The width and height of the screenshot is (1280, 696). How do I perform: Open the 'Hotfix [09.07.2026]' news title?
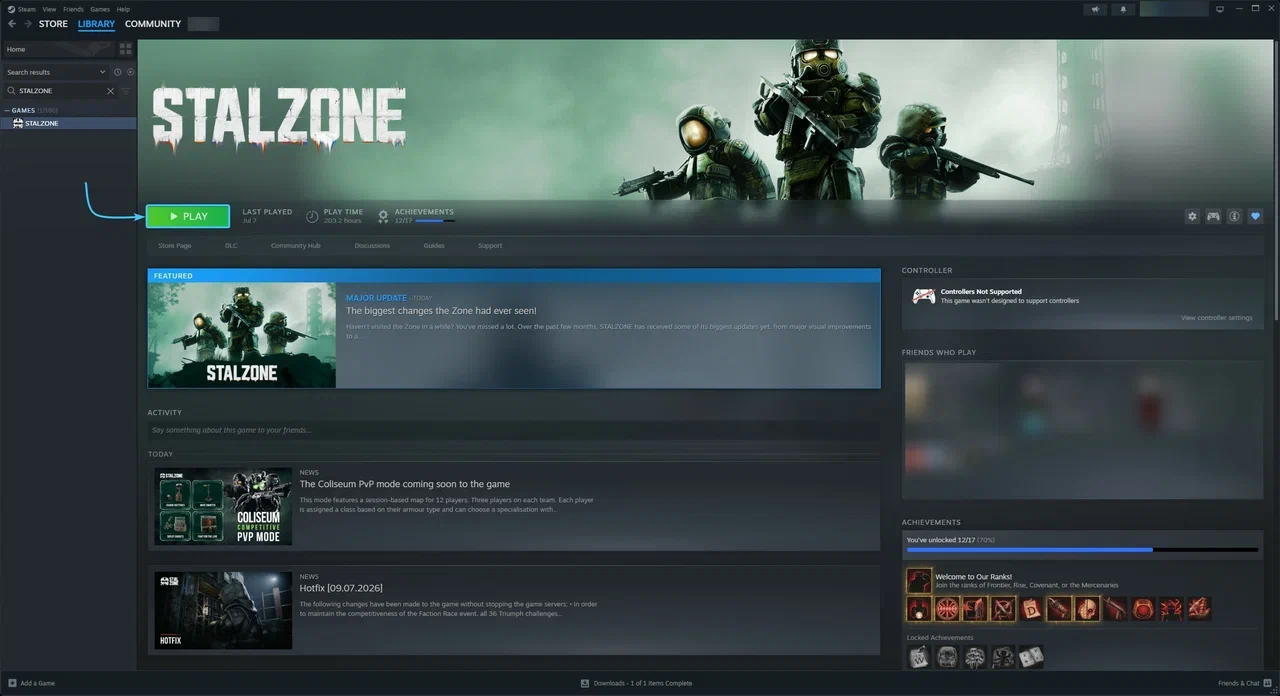341,588
